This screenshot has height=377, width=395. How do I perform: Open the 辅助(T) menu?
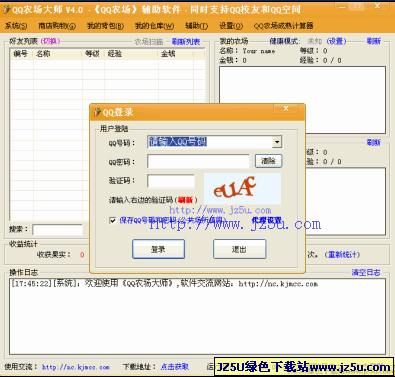pyautogui.click(x=197, y=26)
